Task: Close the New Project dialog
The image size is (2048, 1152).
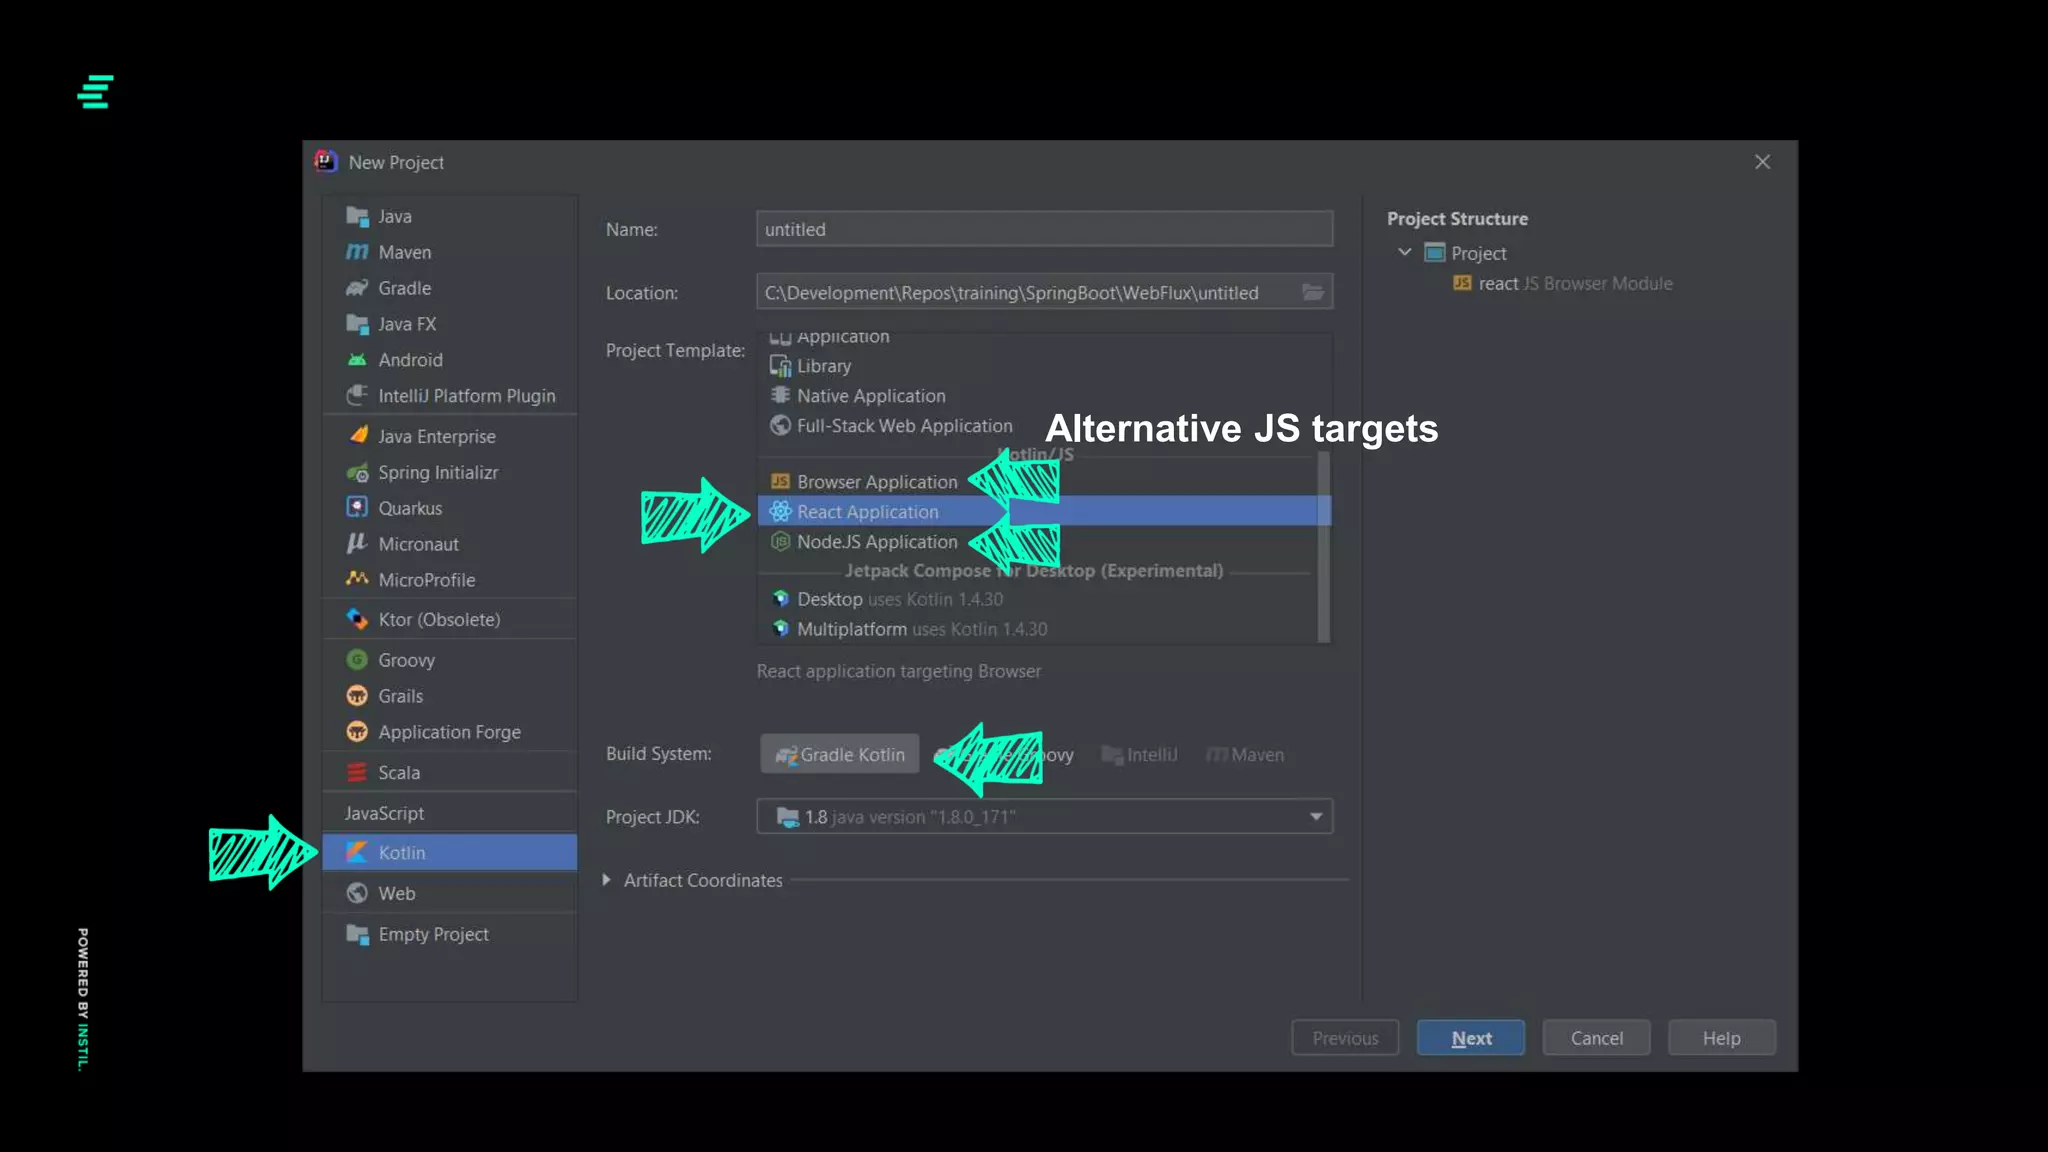Action: pos(1762,162)
